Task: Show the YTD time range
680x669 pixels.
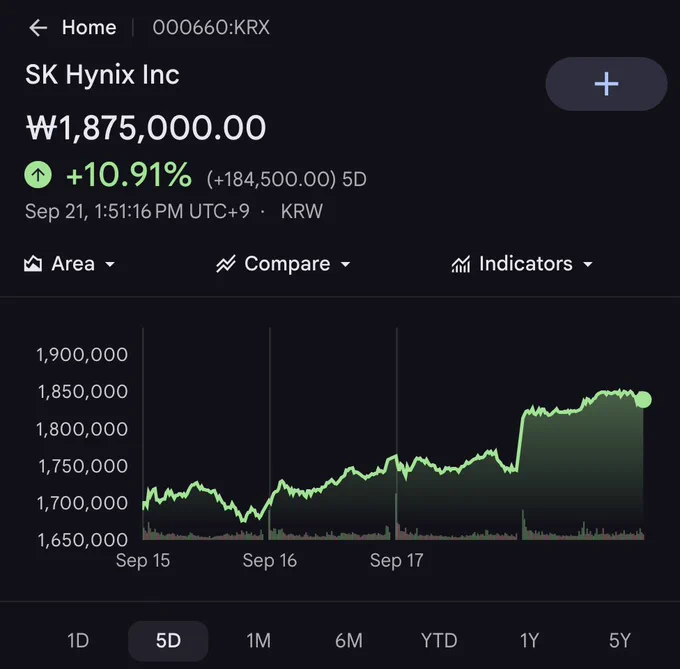Action: [x=439, y=640]
